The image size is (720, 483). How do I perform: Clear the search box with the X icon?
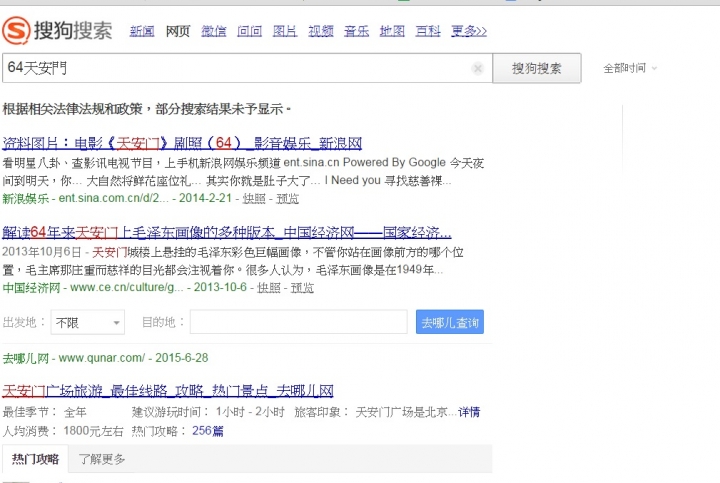pyautogui.click(x=478, y=68)
